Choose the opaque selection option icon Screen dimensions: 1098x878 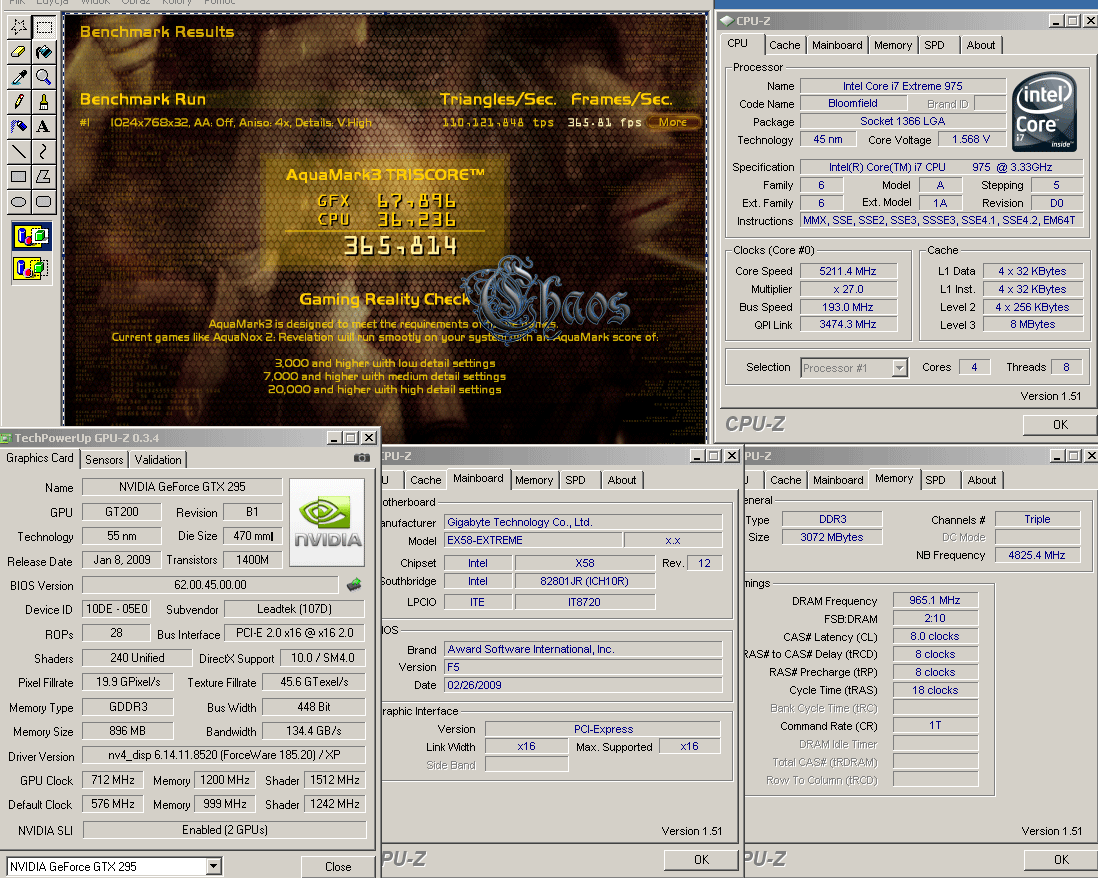tap(32, 237)
